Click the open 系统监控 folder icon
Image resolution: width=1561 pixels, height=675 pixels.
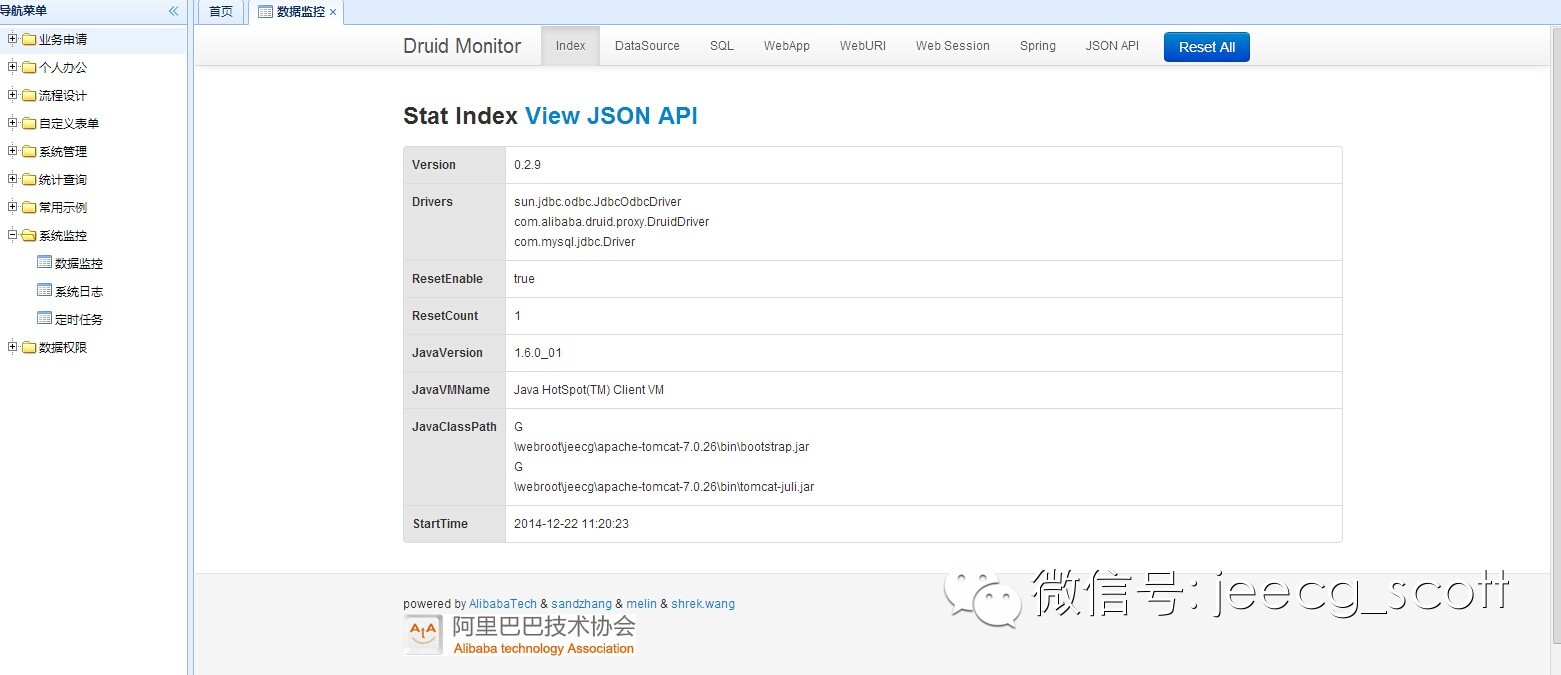coord(29,236)
